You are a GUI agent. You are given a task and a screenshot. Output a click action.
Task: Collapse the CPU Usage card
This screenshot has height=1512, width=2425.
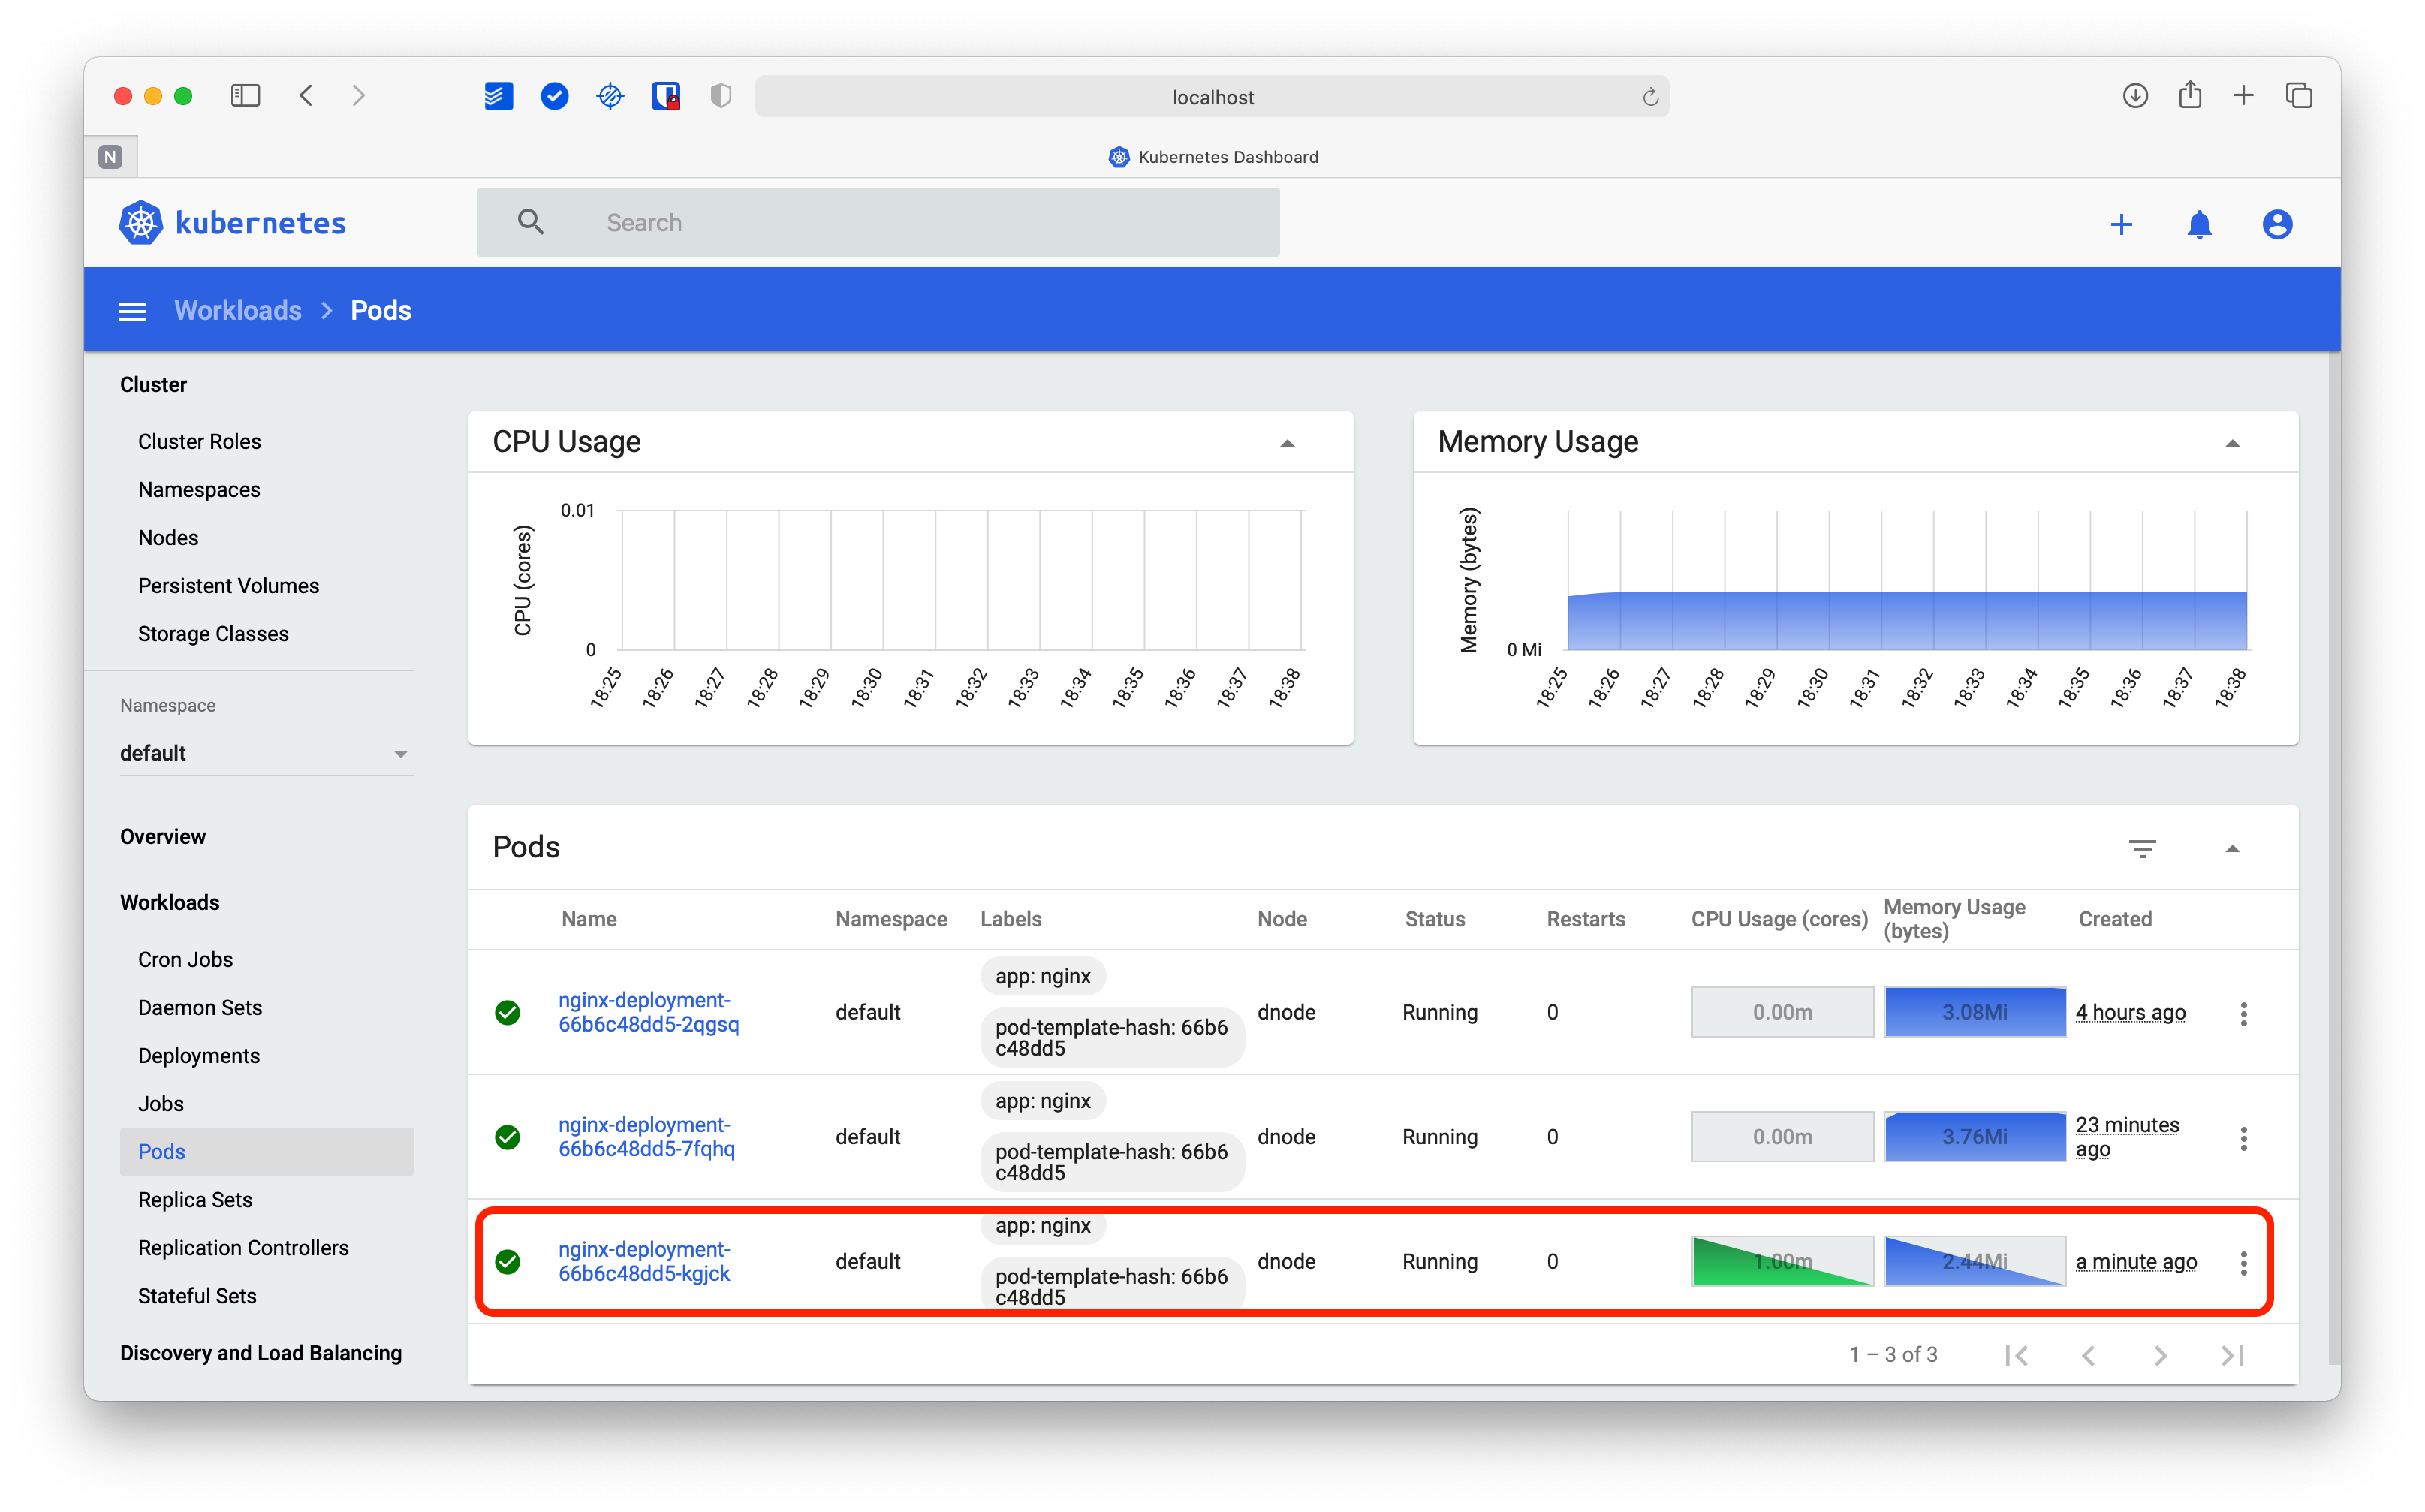tap(1287, 443)
